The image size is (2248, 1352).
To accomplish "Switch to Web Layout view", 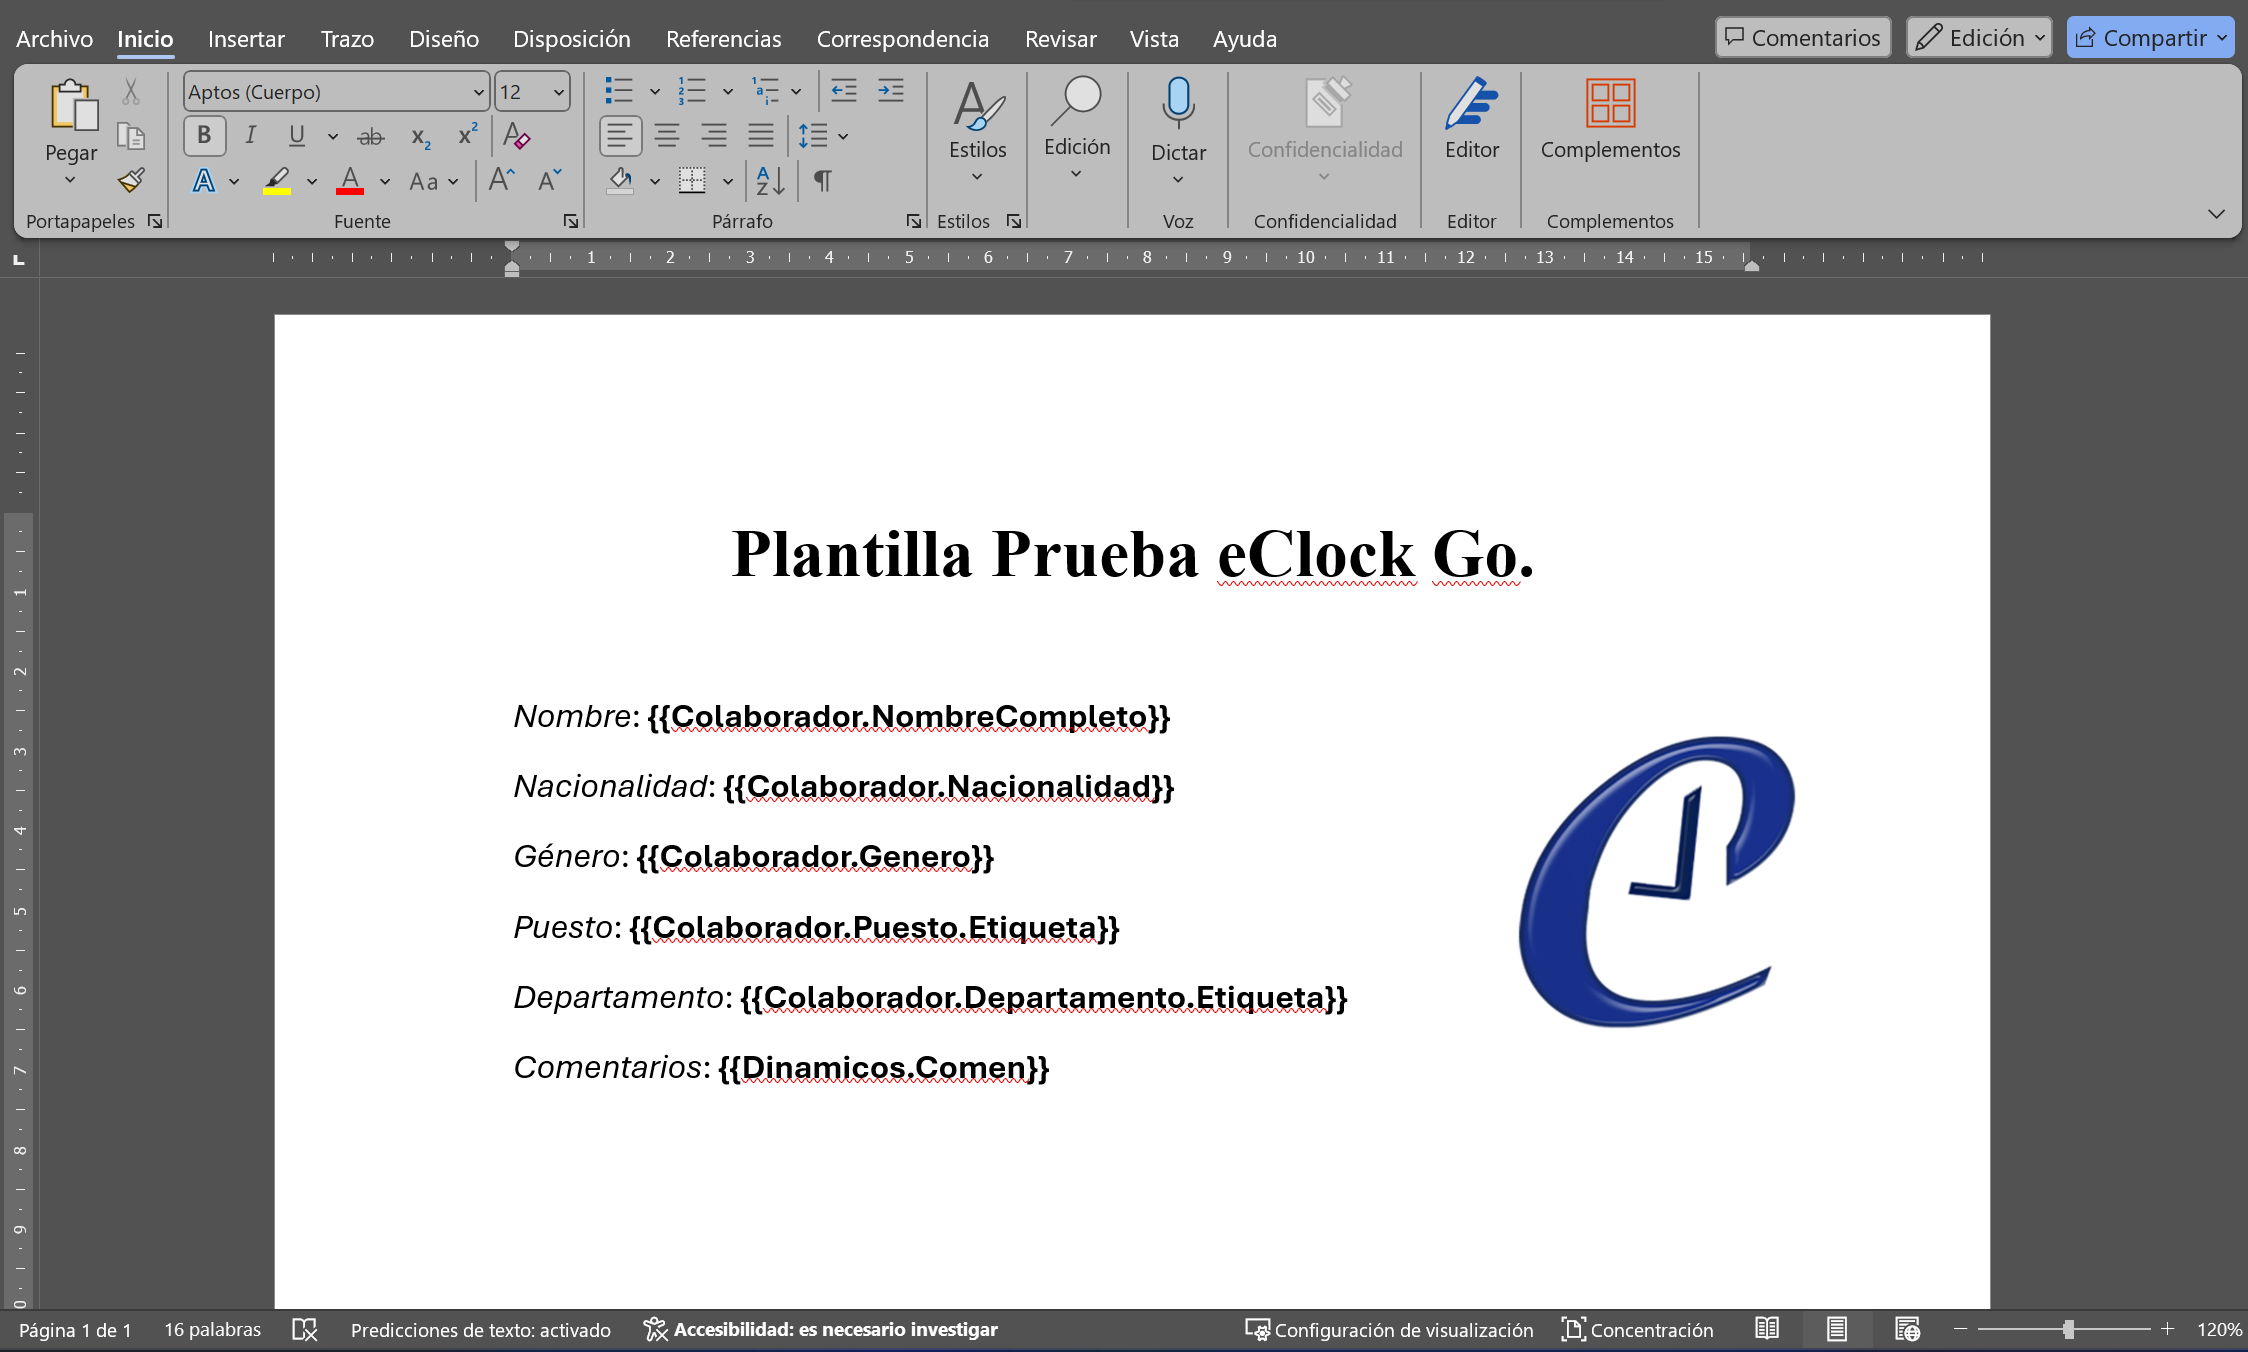I will click(x=1907, y=1329).
